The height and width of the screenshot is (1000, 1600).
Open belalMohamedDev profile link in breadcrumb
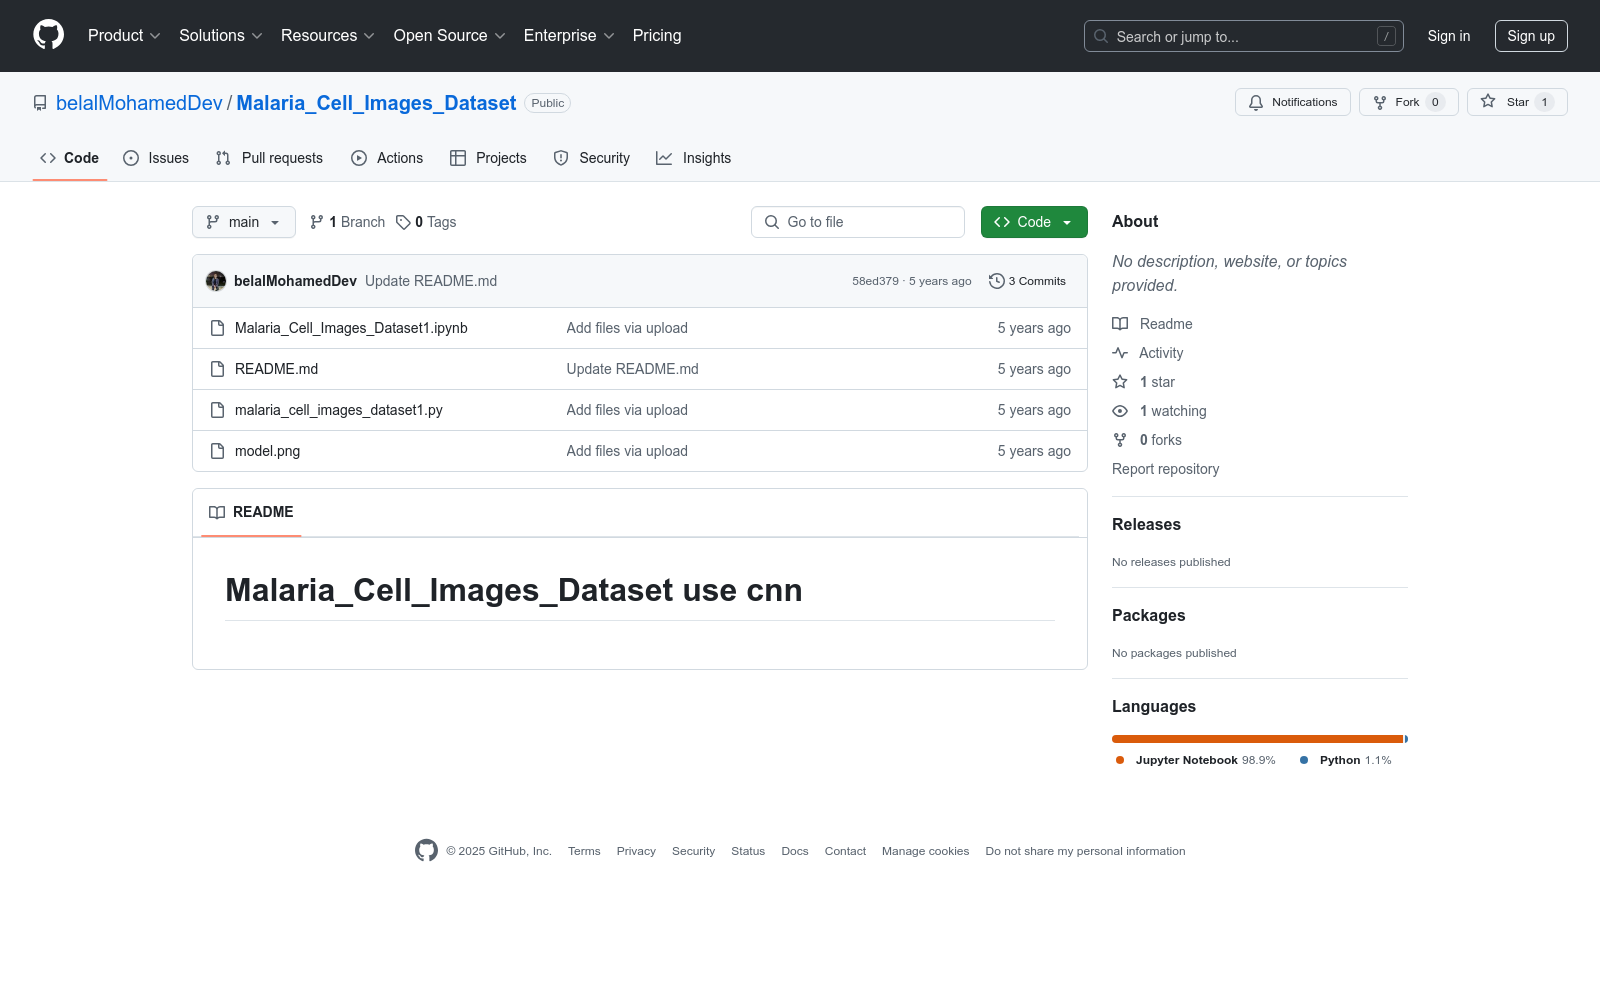tap(139, 103)
